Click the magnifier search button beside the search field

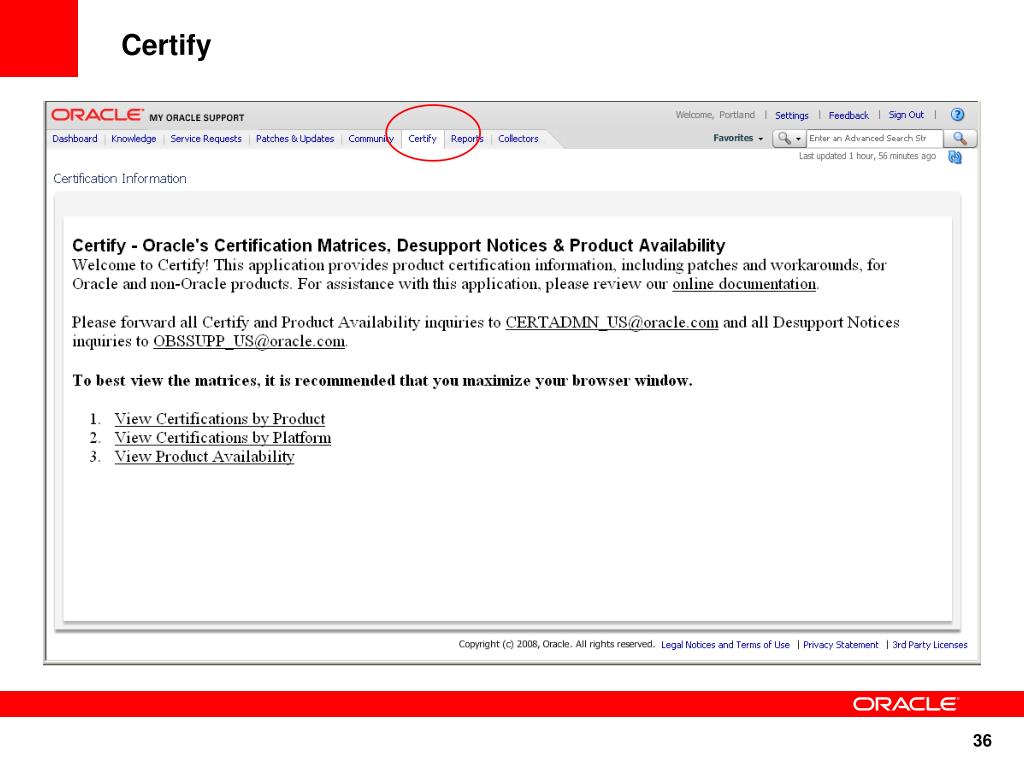[x=960, y=138]
